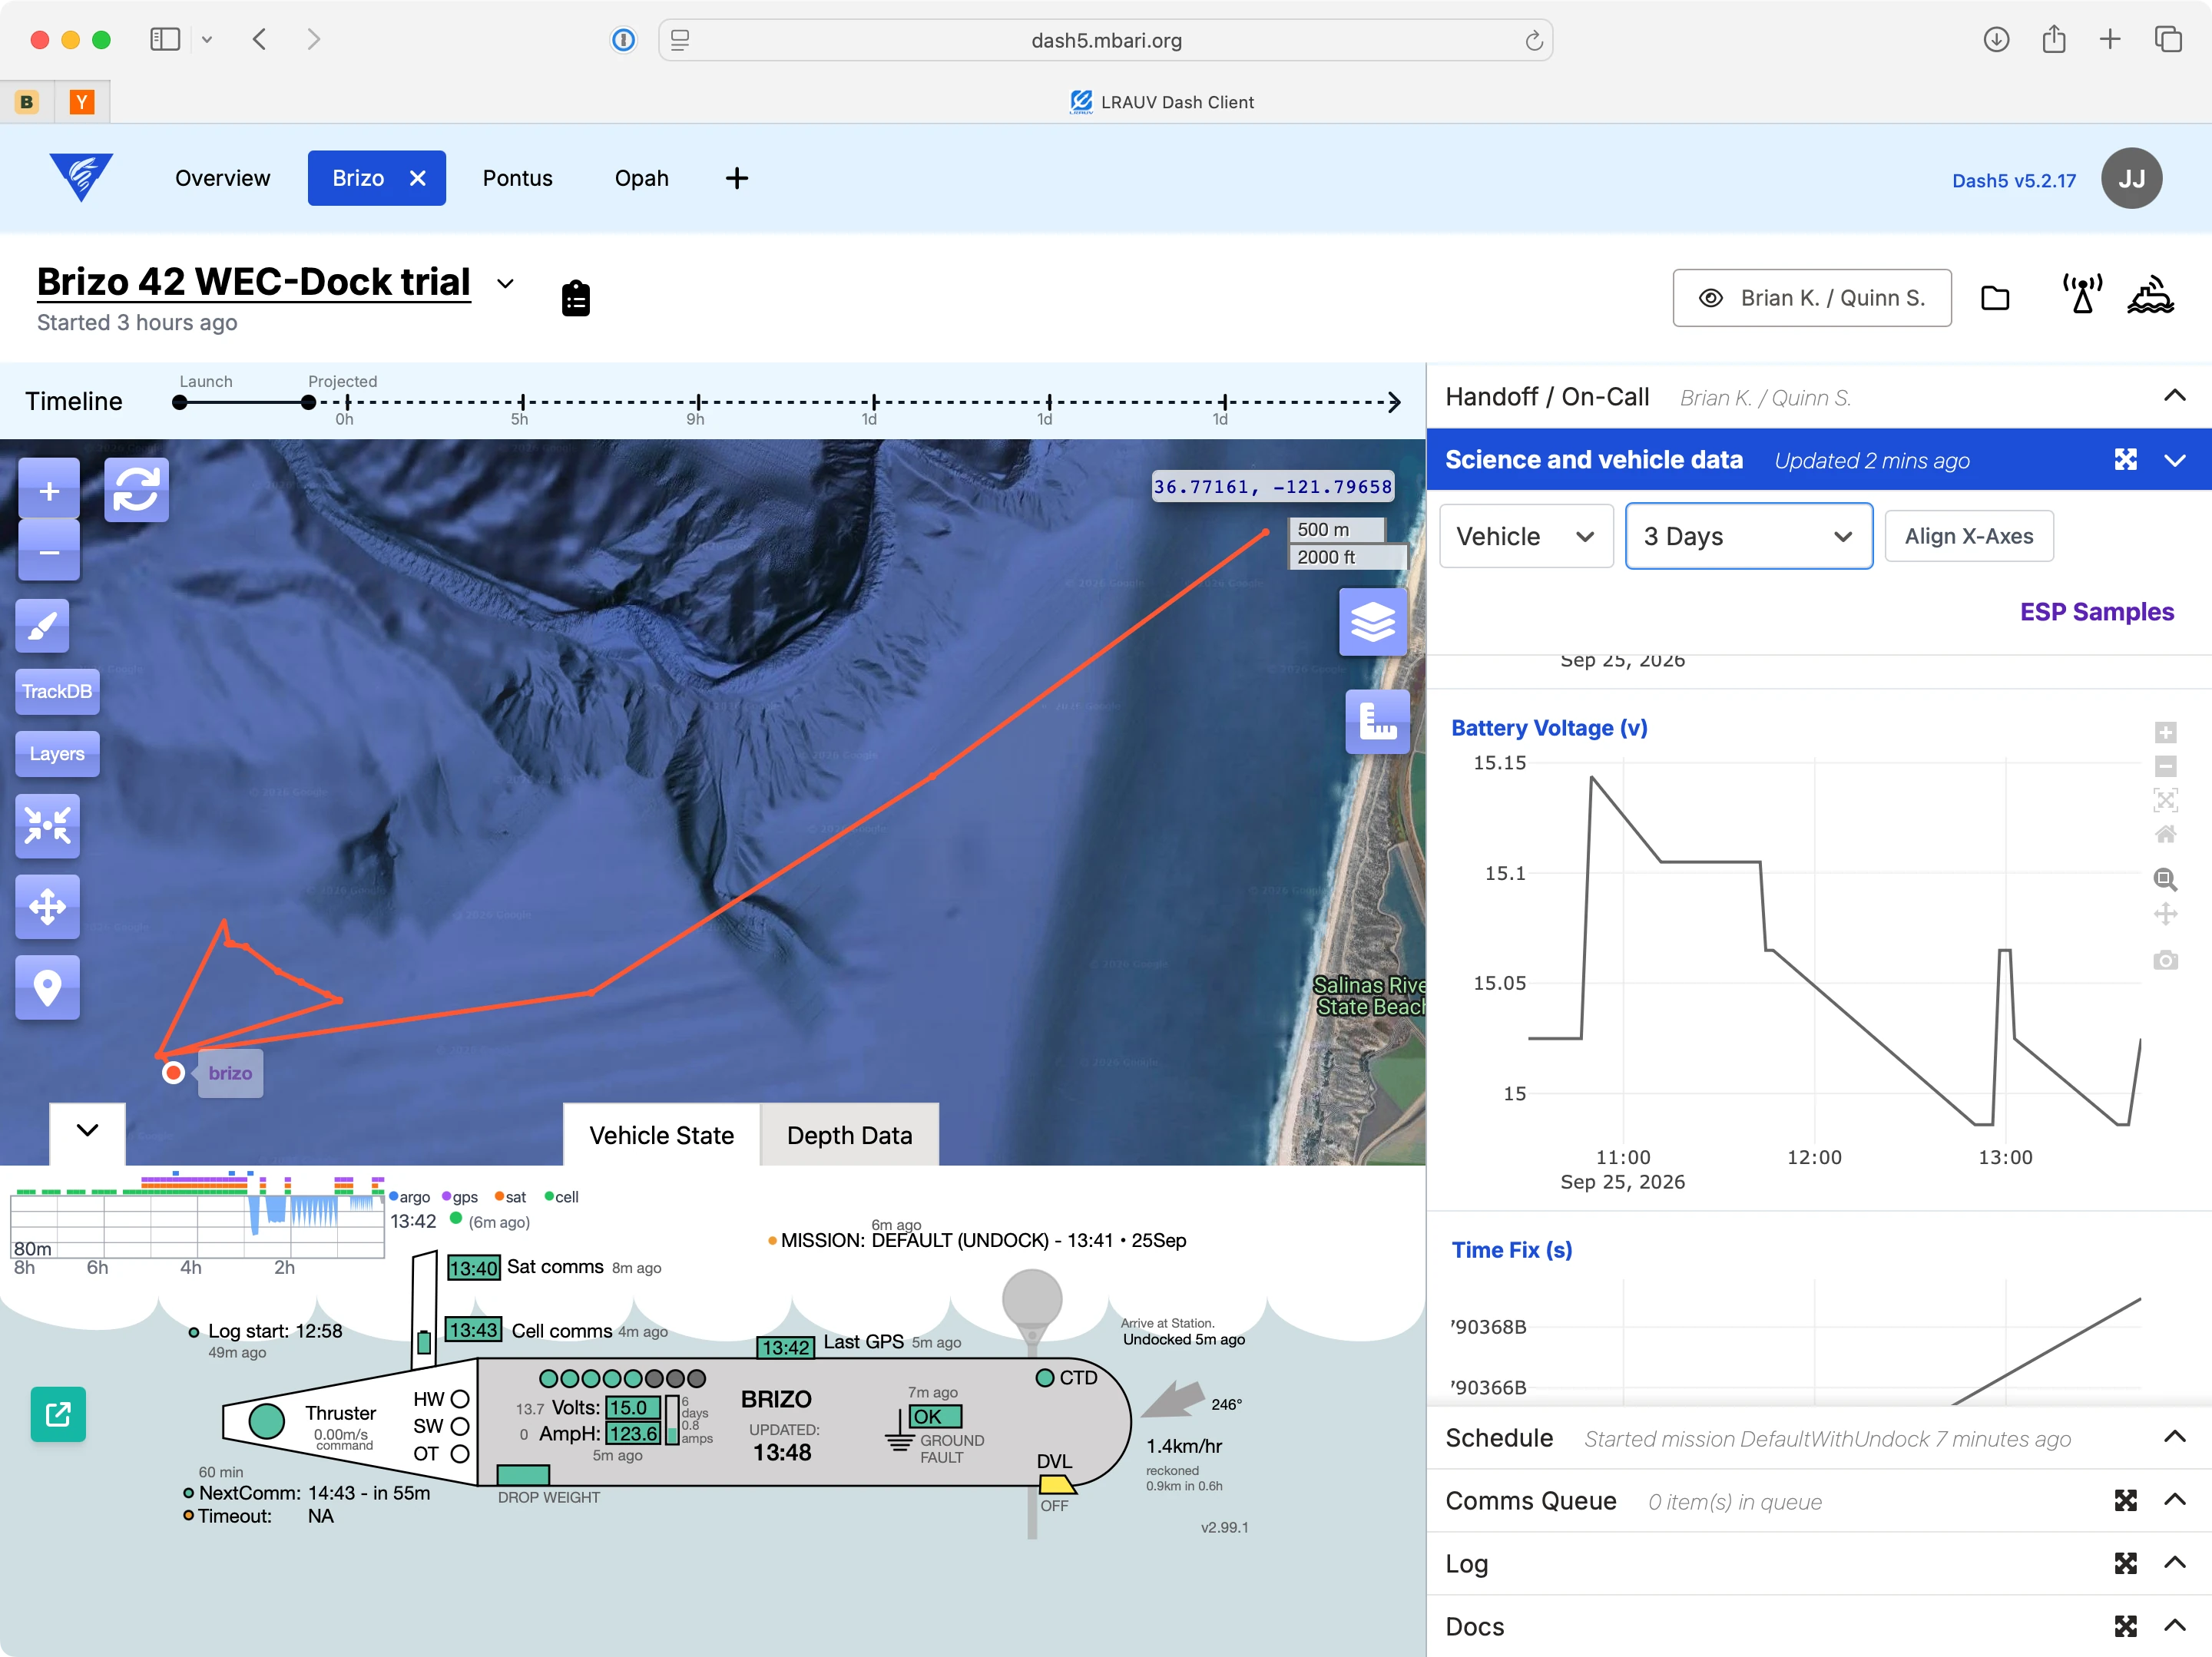The image size is (2212, 1657).
Task: Maximize the Log panel
Action: [x=2126, y=1563]
